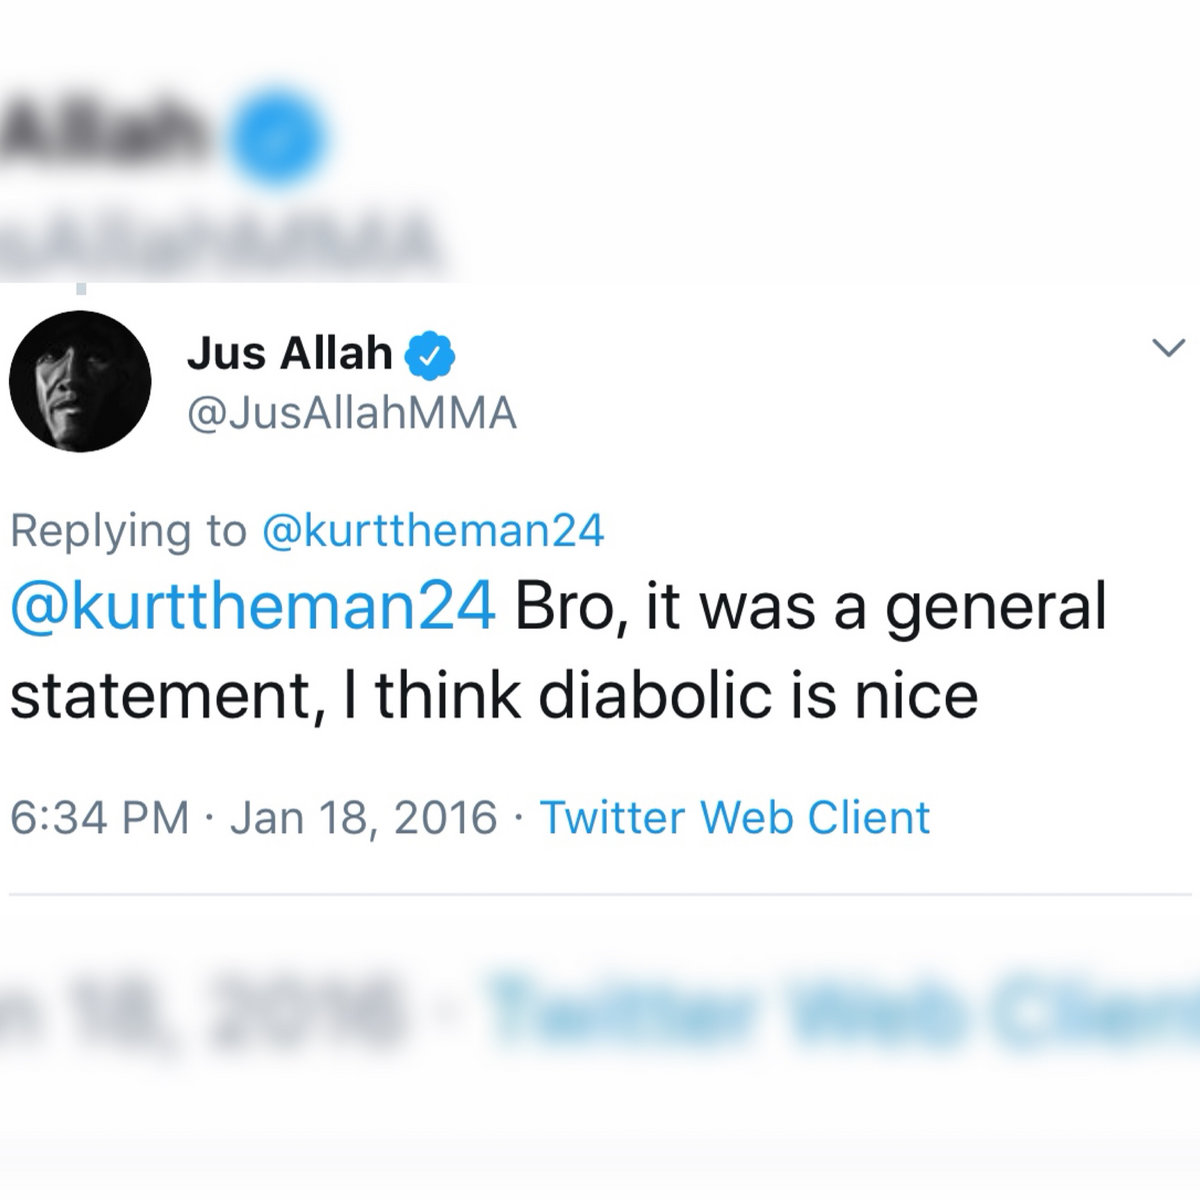The image size is (1200, 1200).
Task: Open the Jus Allah display name
Action: click(290, 354)
